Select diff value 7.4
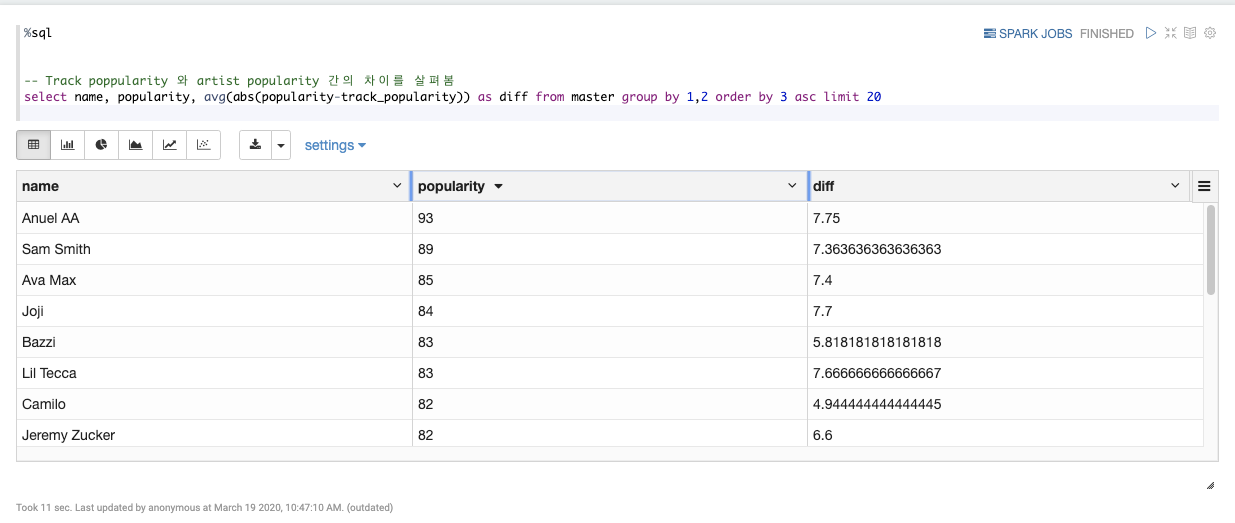This screenshot has height=523, width=1235. point(1005,280)
